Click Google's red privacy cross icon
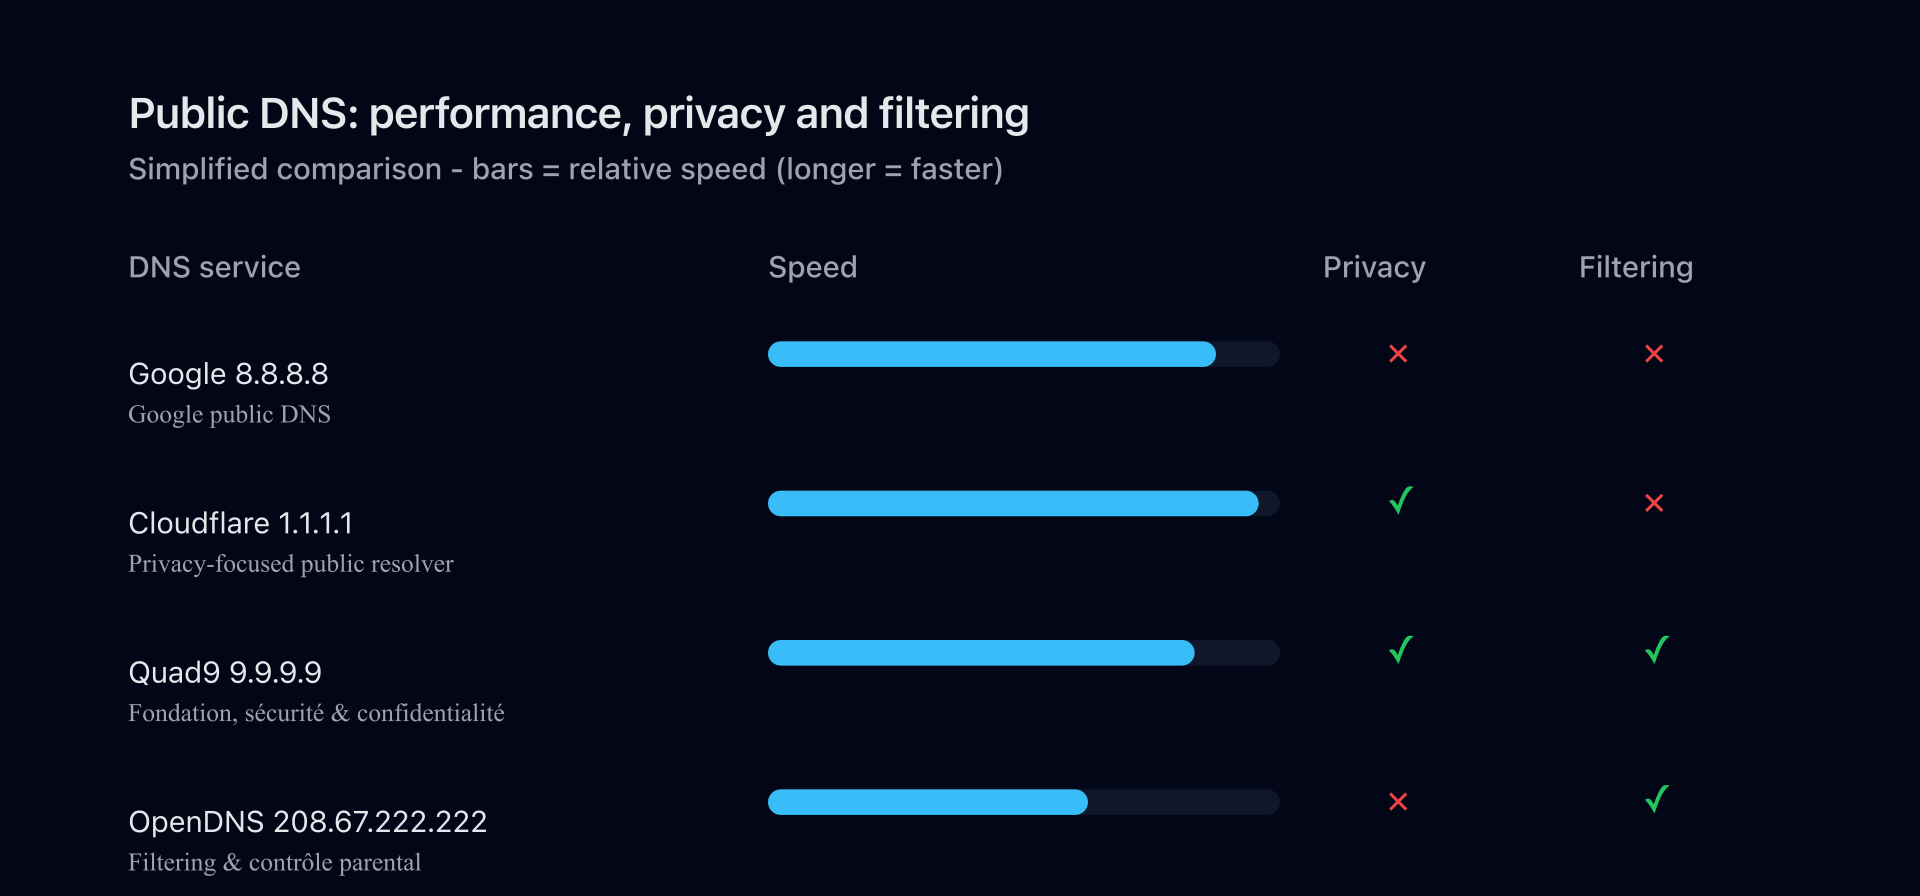The height and width of the screenshot is (896, 1920). [1398, 354]
